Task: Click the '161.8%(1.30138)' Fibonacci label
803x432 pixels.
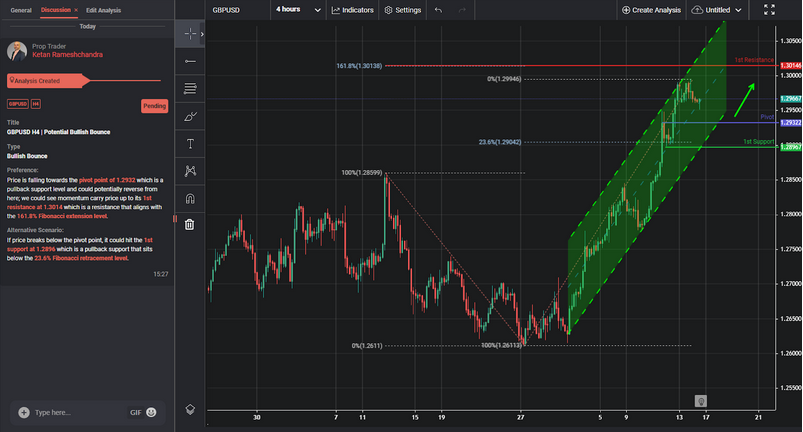Action: (359, 66)
